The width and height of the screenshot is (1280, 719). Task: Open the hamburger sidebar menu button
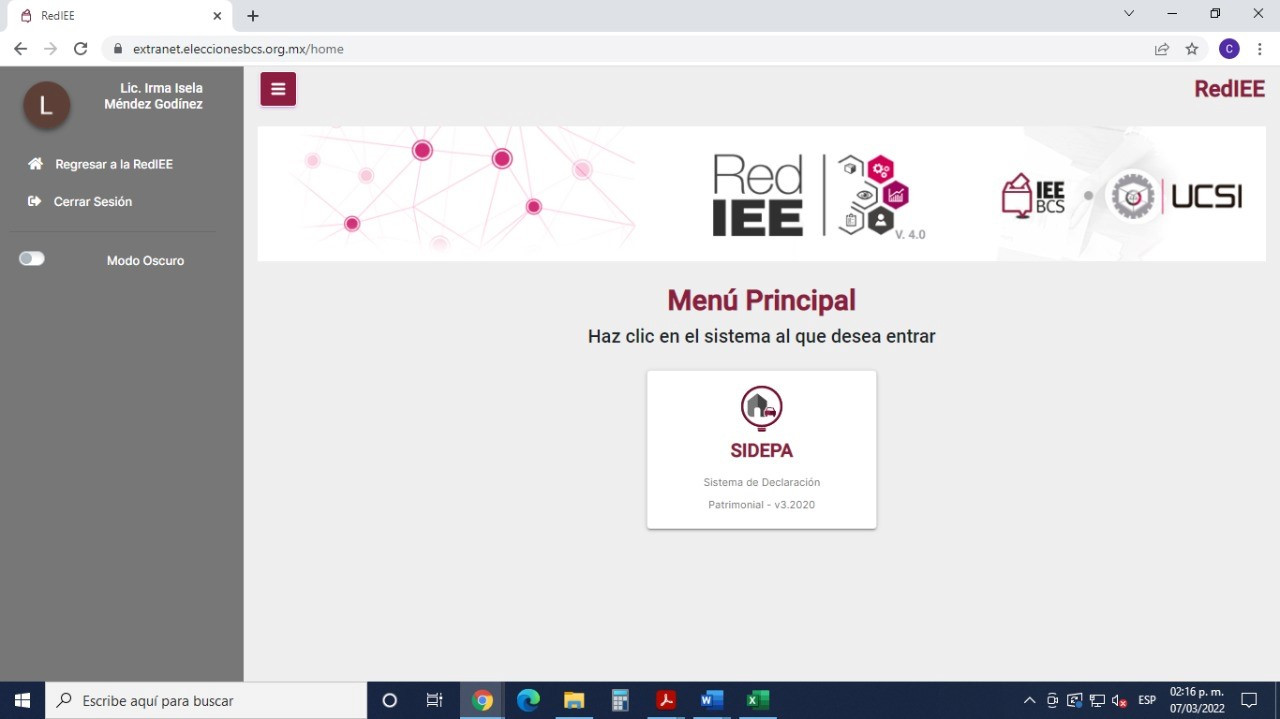(x=278, y=89)
